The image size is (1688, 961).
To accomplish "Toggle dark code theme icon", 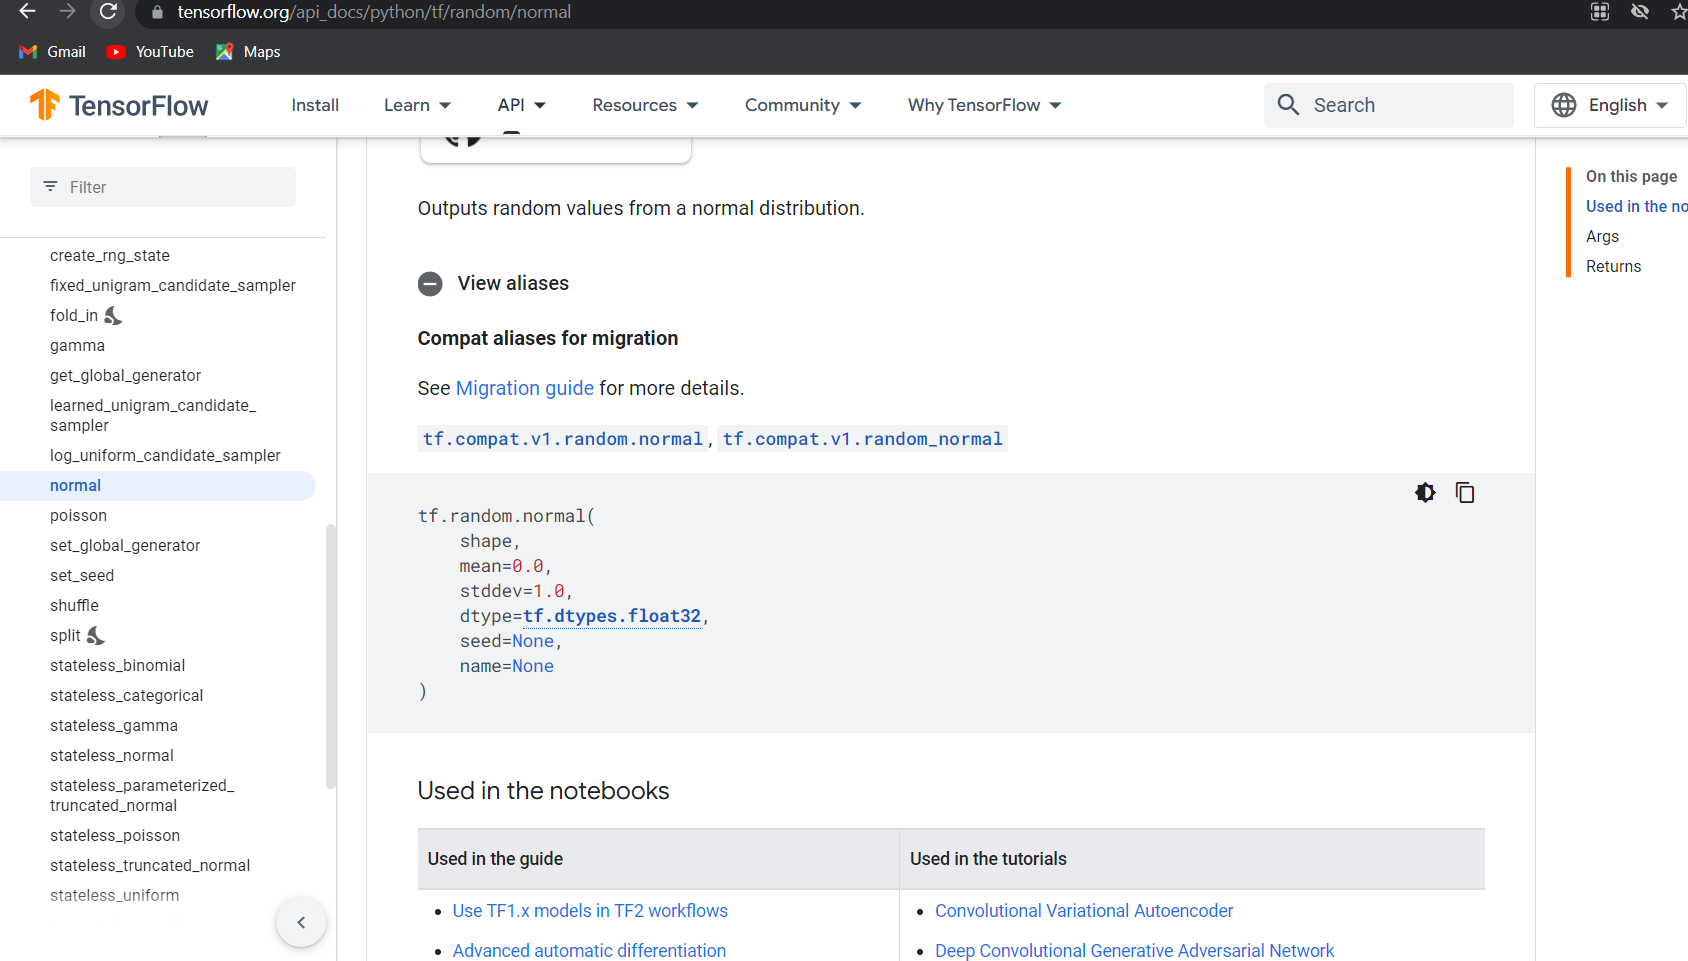I will pos(1425,492).
